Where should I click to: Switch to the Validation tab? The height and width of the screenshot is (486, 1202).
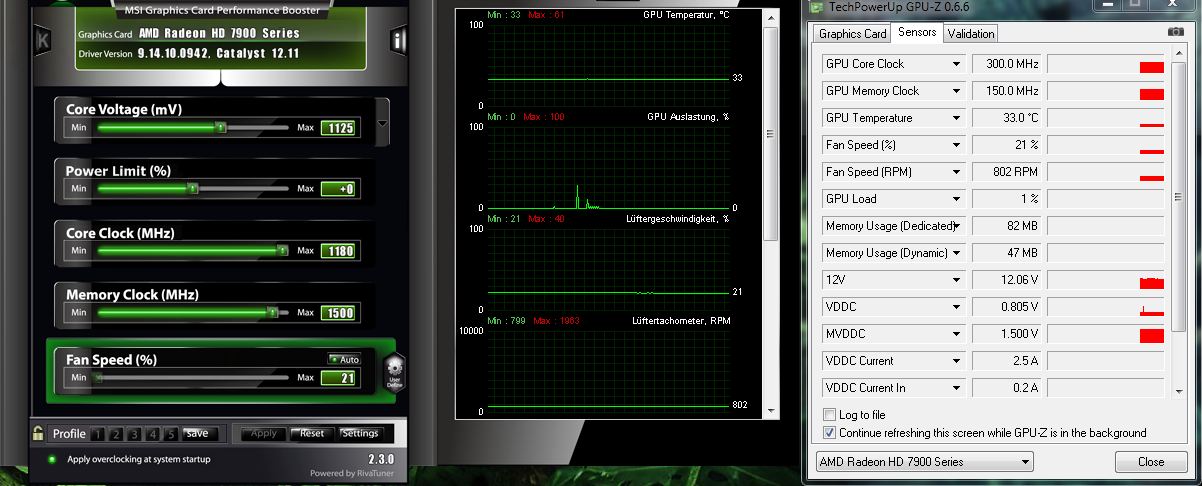tap(971, 34)
